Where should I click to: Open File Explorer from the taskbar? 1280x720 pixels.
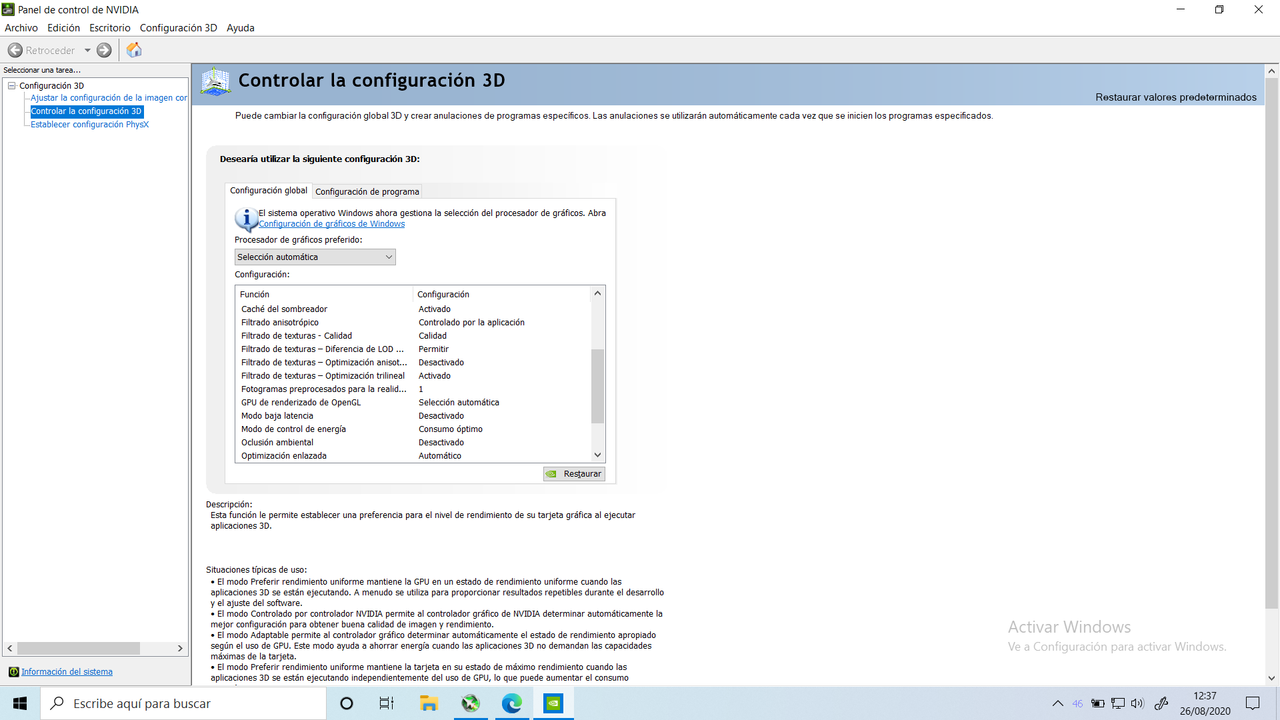pyautogui.click(x=429, y=703)
